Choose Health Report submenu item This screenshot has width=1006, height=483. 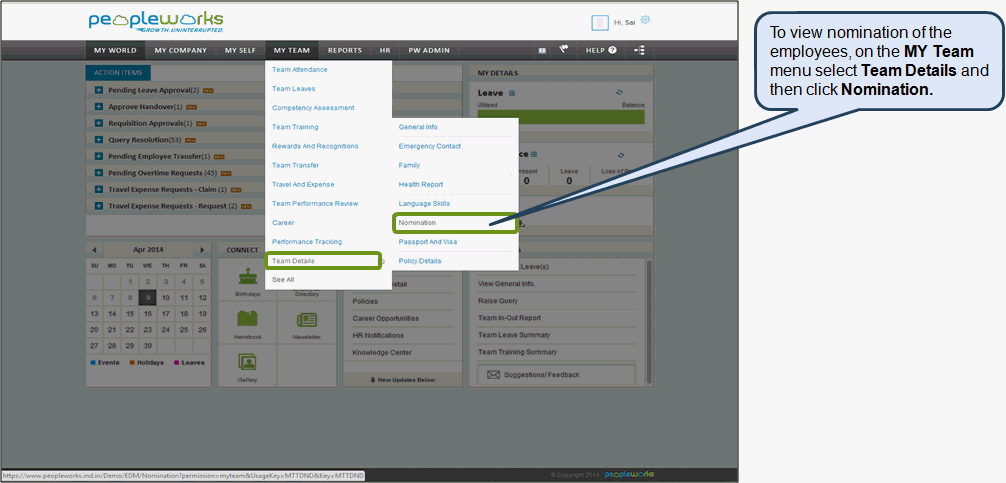pyautogui.click(x=421, y=185)
